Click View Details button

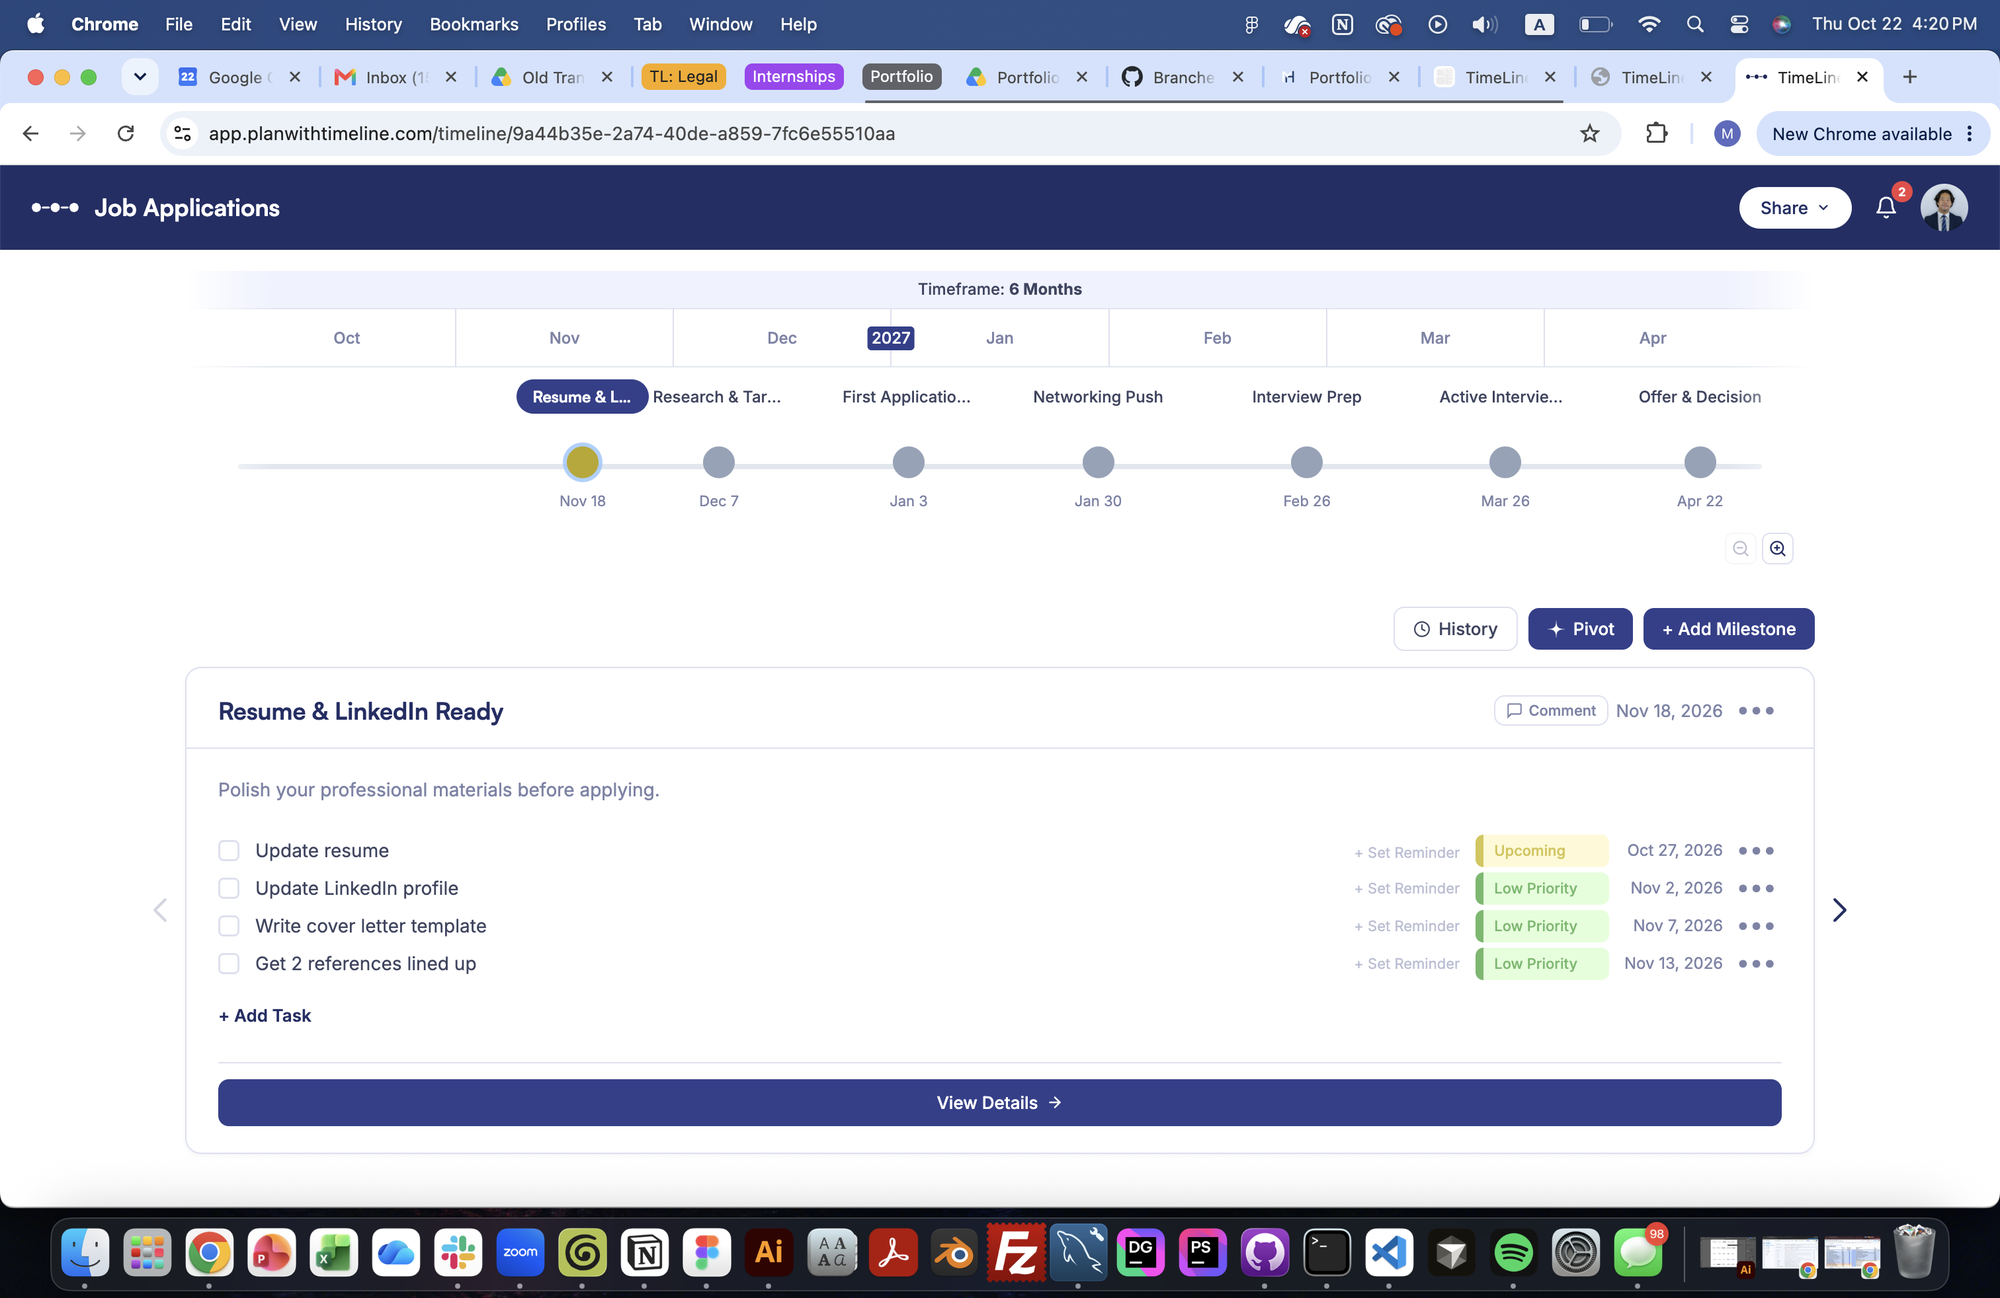[x=999, y=1103]
